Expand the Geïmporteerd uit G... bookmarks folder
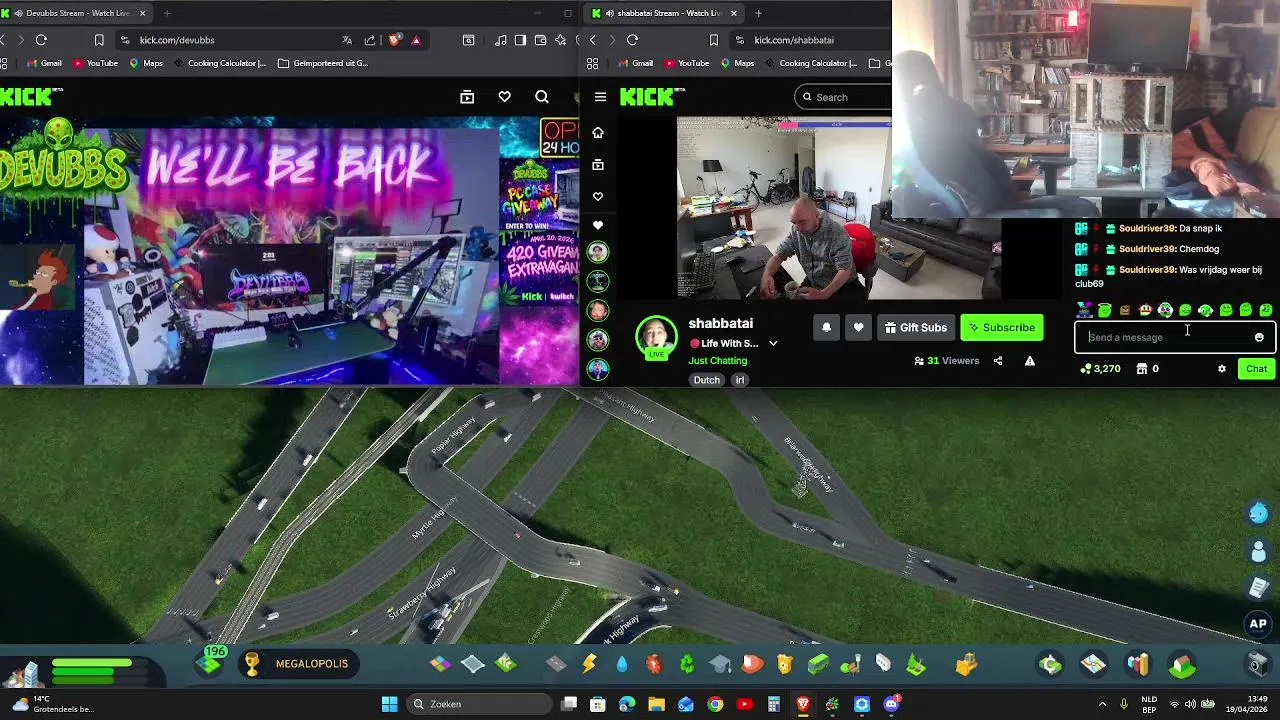 click(323, 63)
